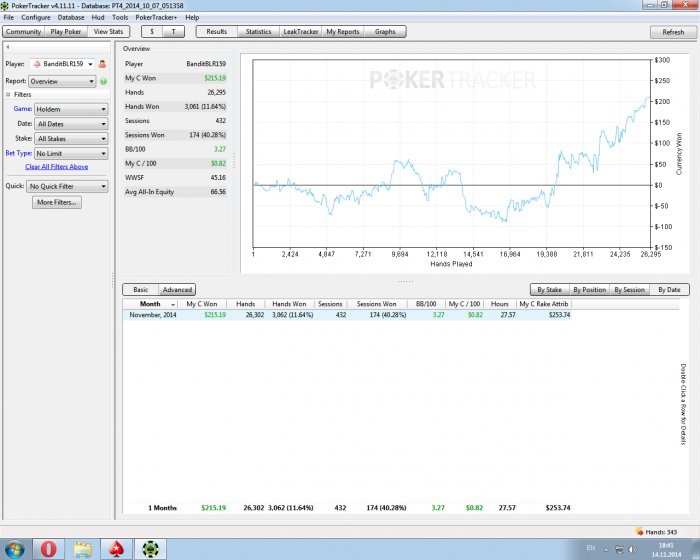Sort by the Month column header
Viewport: 700px width, 560px height.
(150, 304)
